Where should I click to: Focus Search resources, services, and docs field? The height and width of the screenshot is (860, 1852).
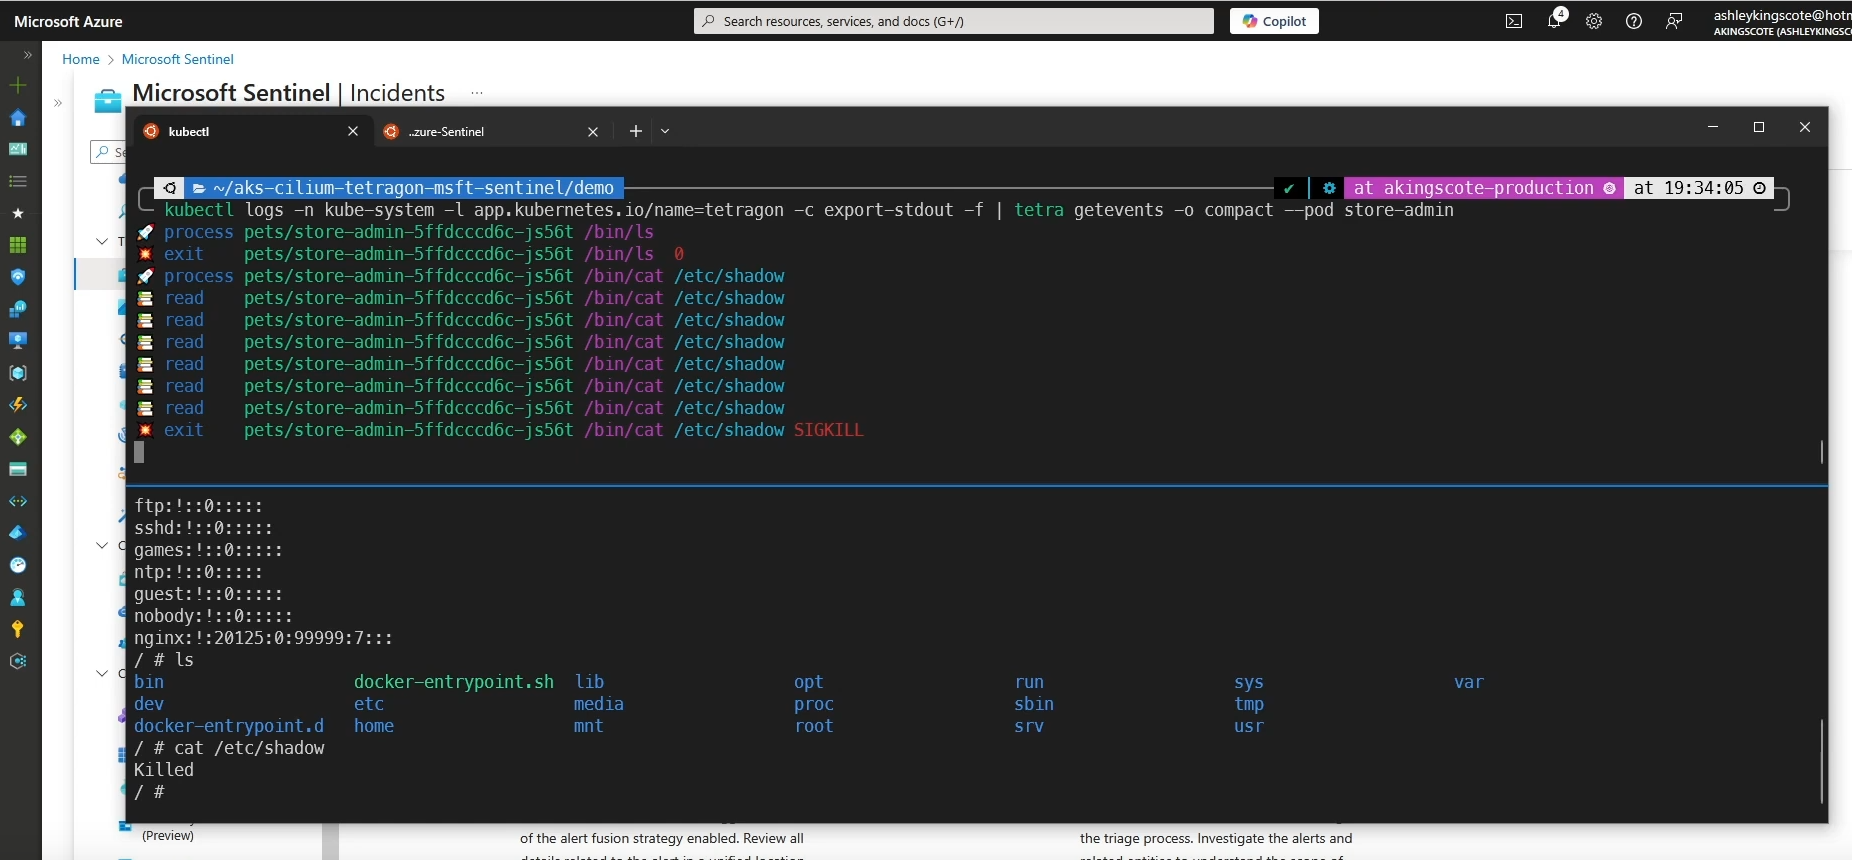click(954, 21)
